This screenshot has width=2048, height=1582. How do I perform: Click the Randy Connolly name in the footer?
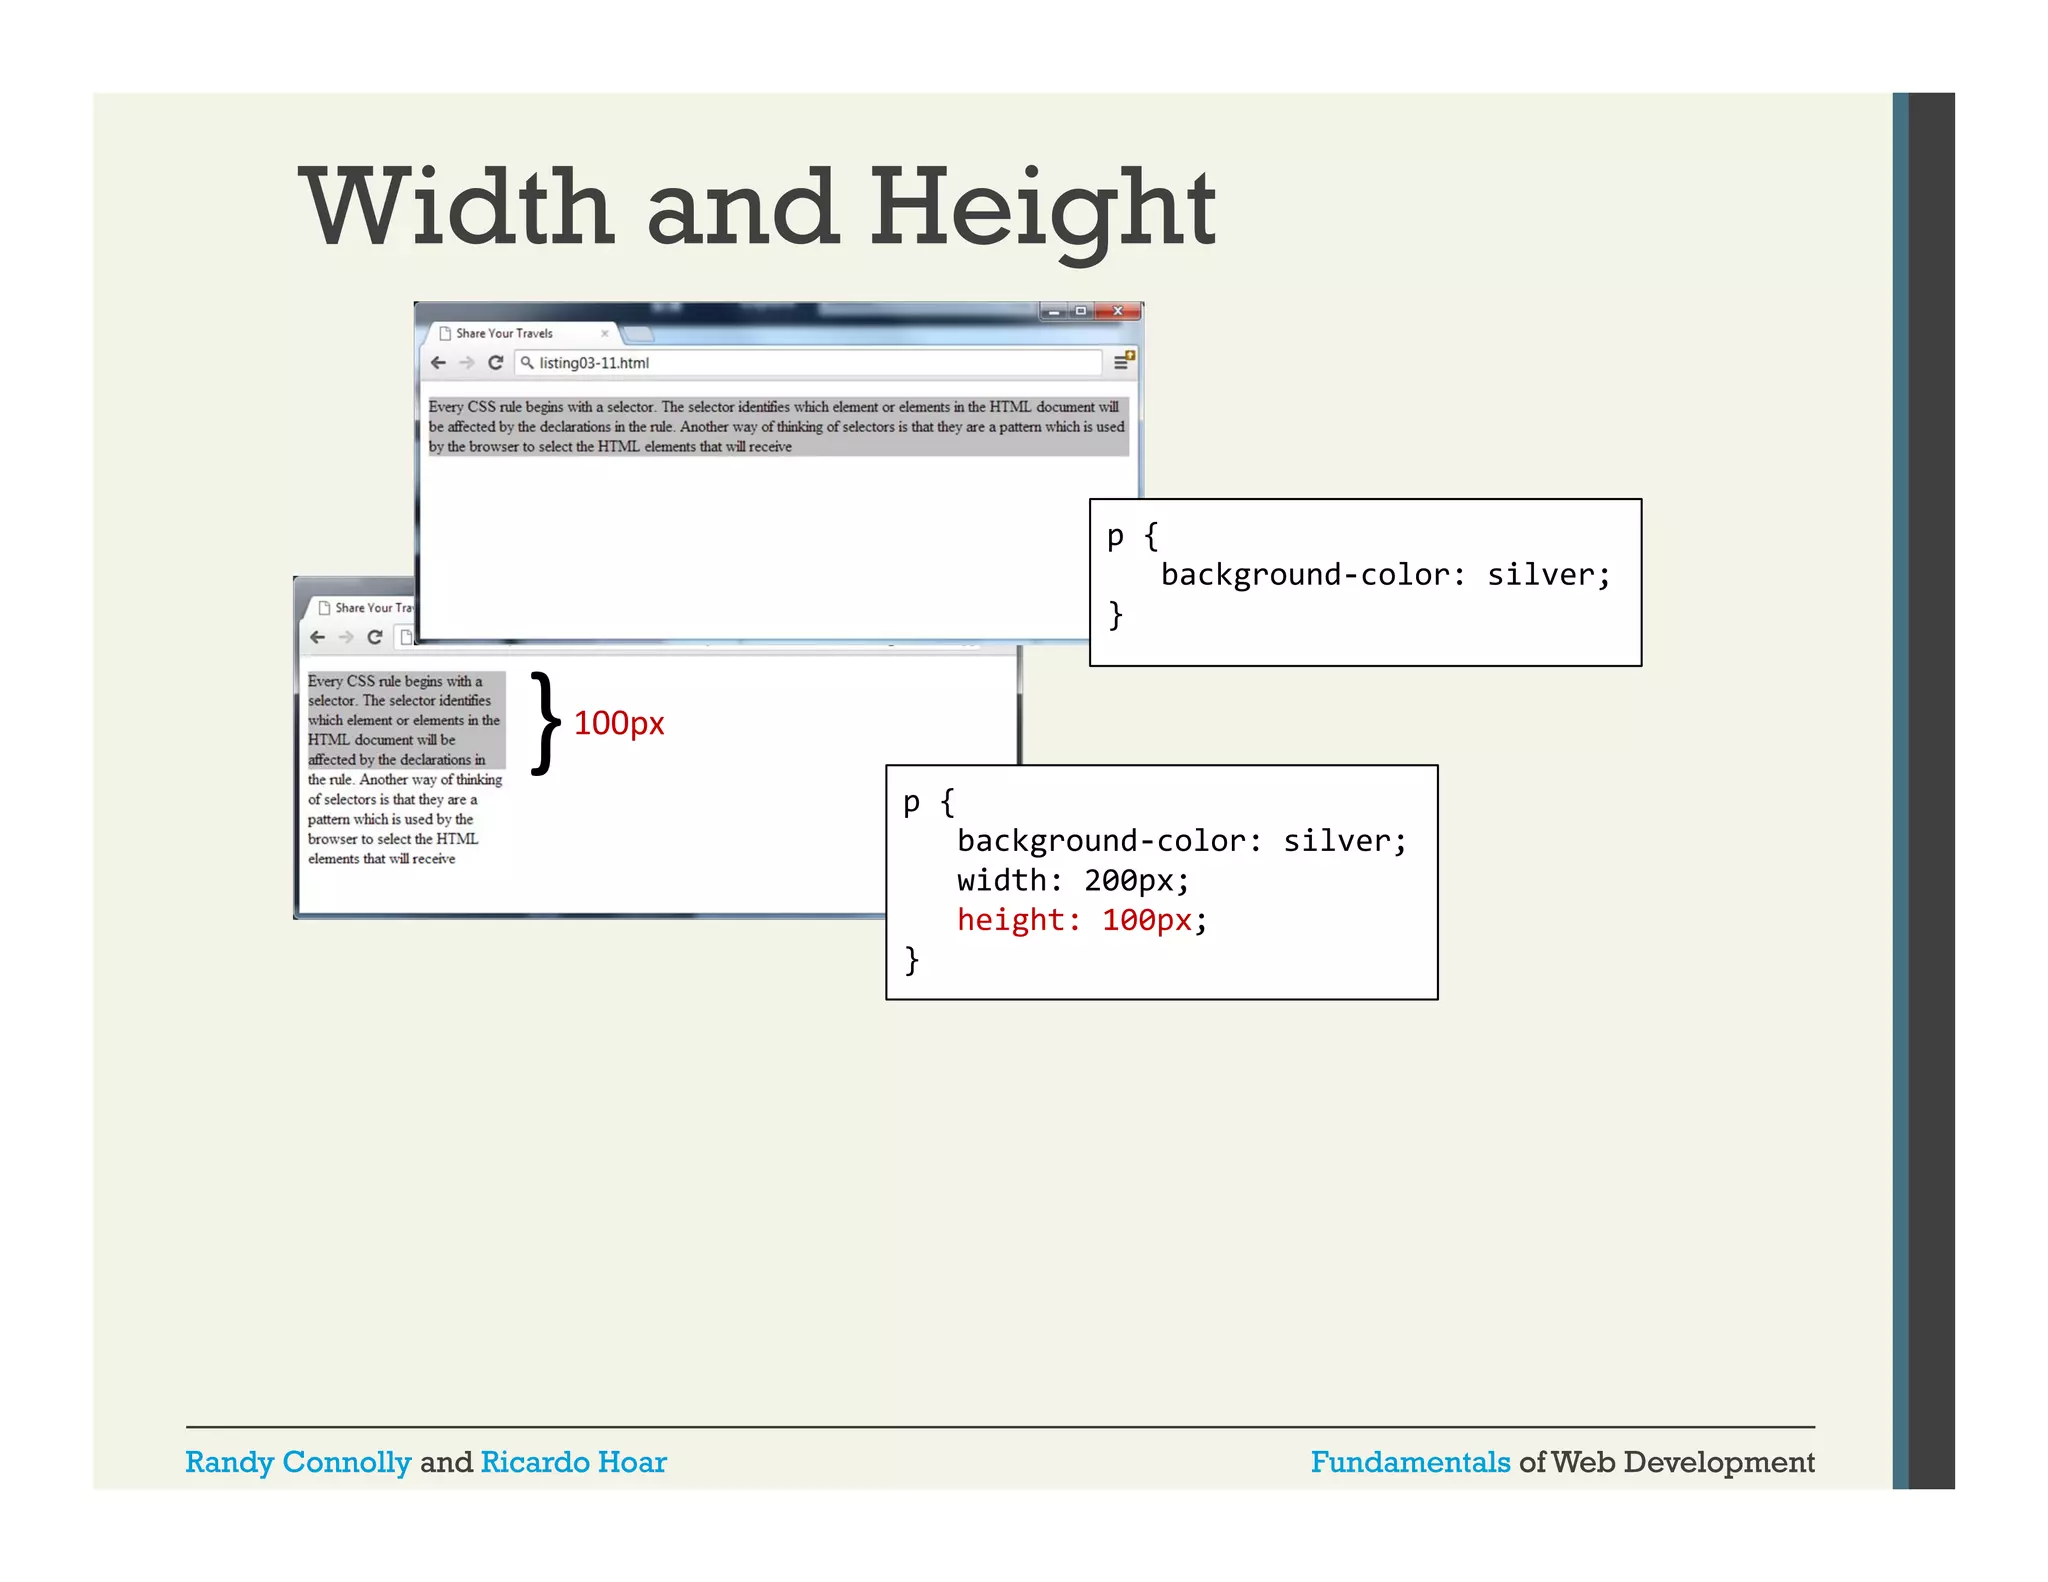click(x=298, y=1462)
